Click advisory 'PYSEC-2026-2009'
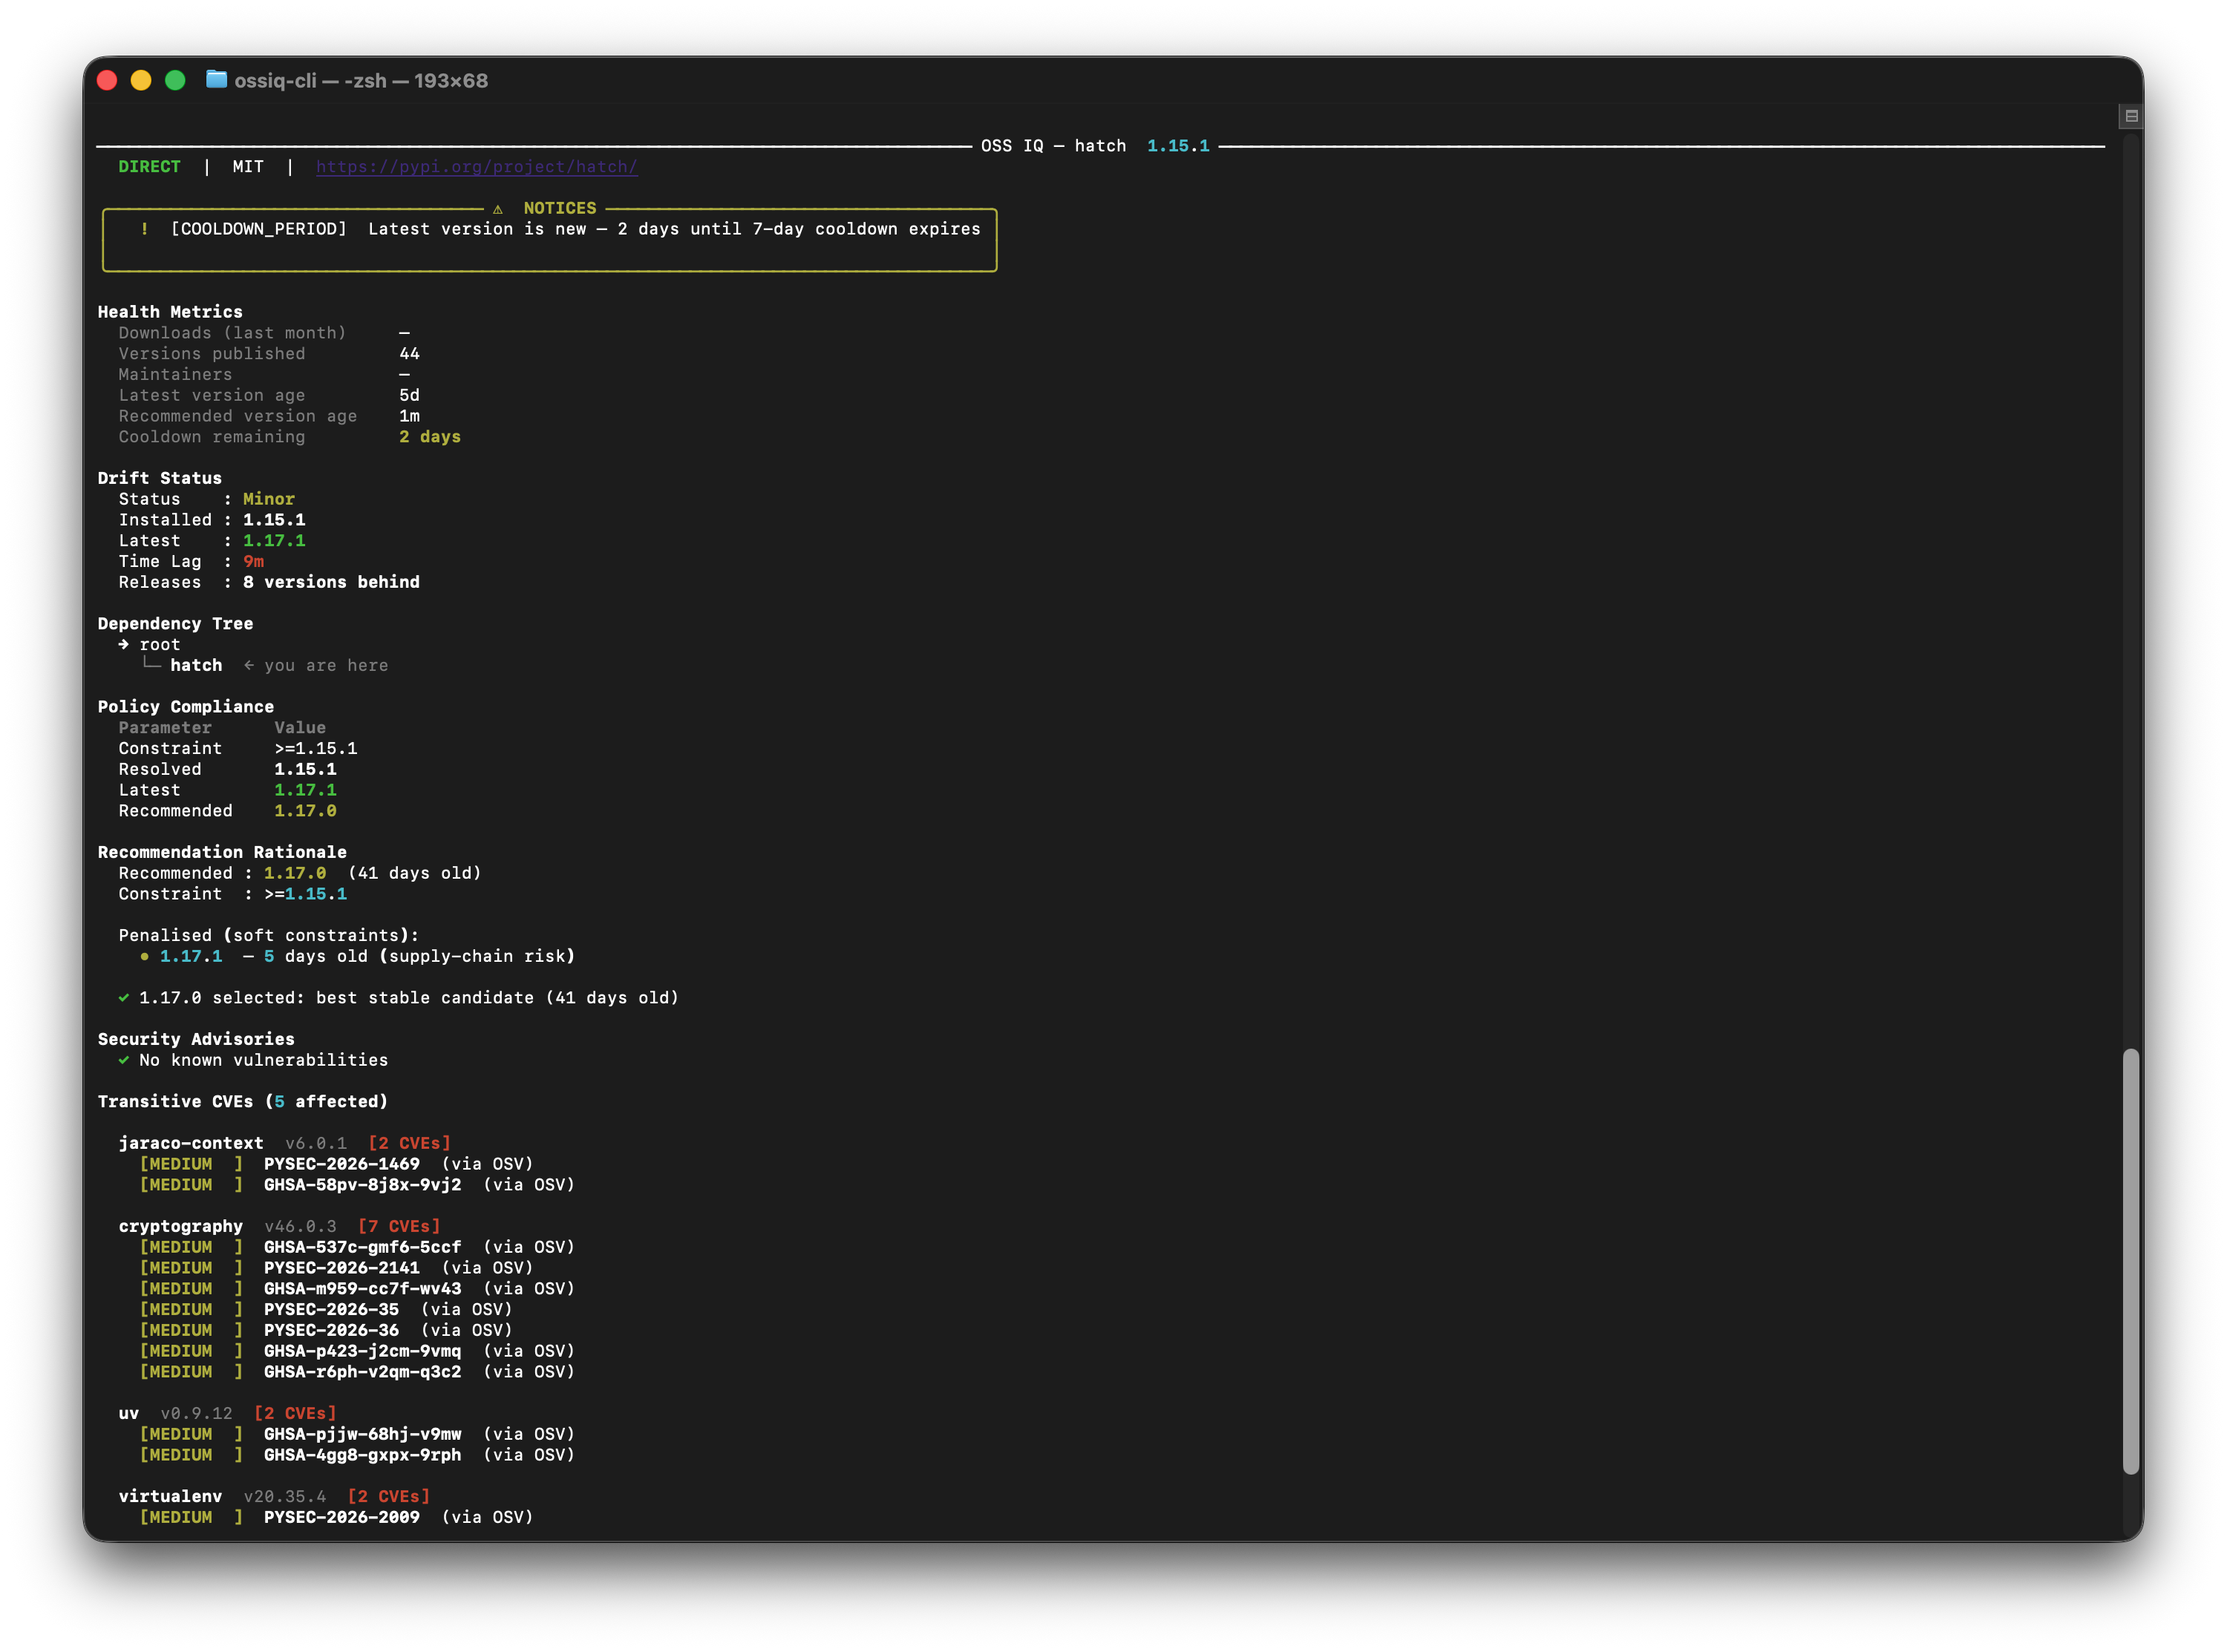The image size is (2227, 1652). coord(342,1518)
